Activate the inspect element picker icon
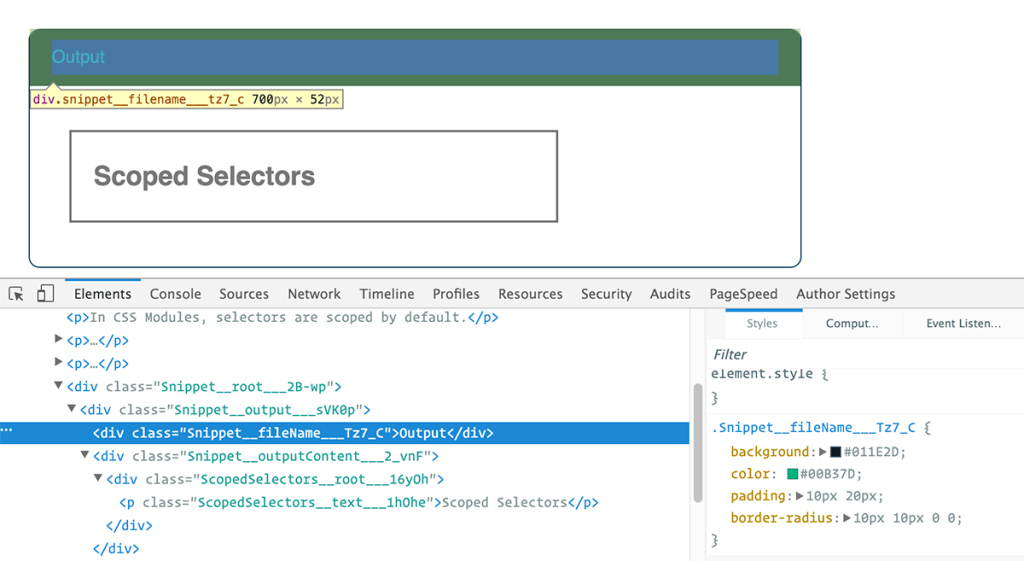This screenshot has width=1024, height=561. [x=16, y=294]
